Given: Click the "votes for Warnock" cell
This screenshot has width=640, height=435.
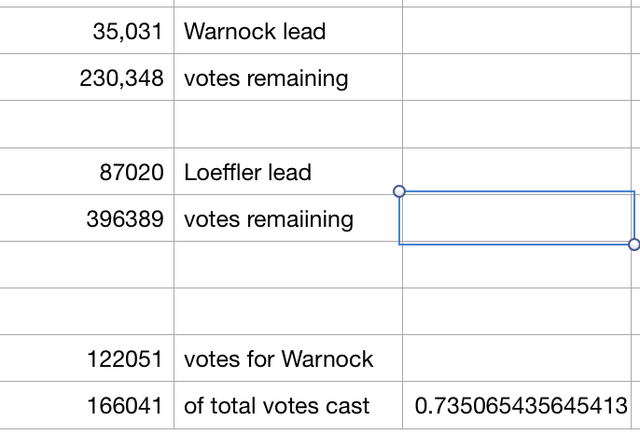Looking at the screenshot, I should coord(288,359).
